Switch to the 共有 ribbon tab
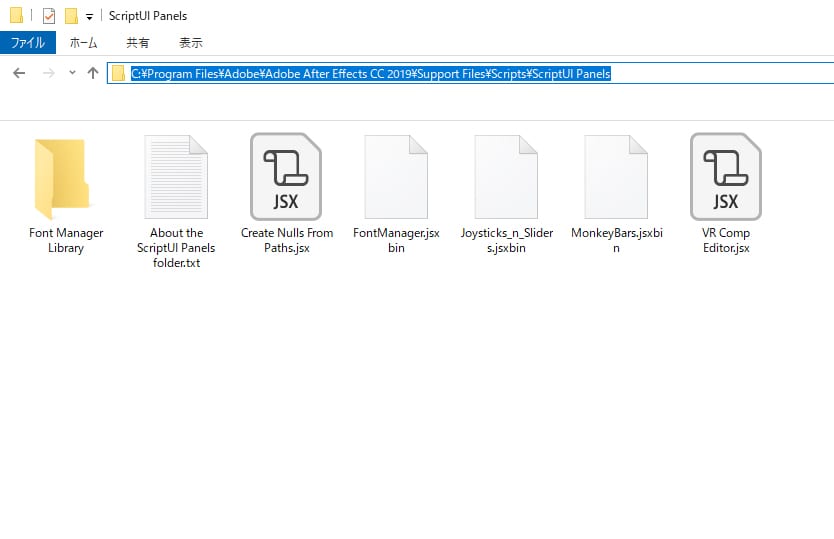This screenshot has height=539, width=834. (x=138, y=43)
